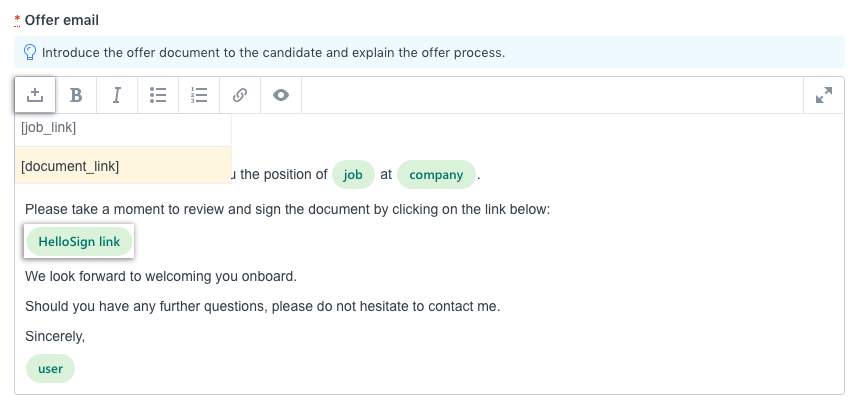Click the 'Should you have any further questions' line
Screen dimensions: 858x407
(x=263, y=306)
